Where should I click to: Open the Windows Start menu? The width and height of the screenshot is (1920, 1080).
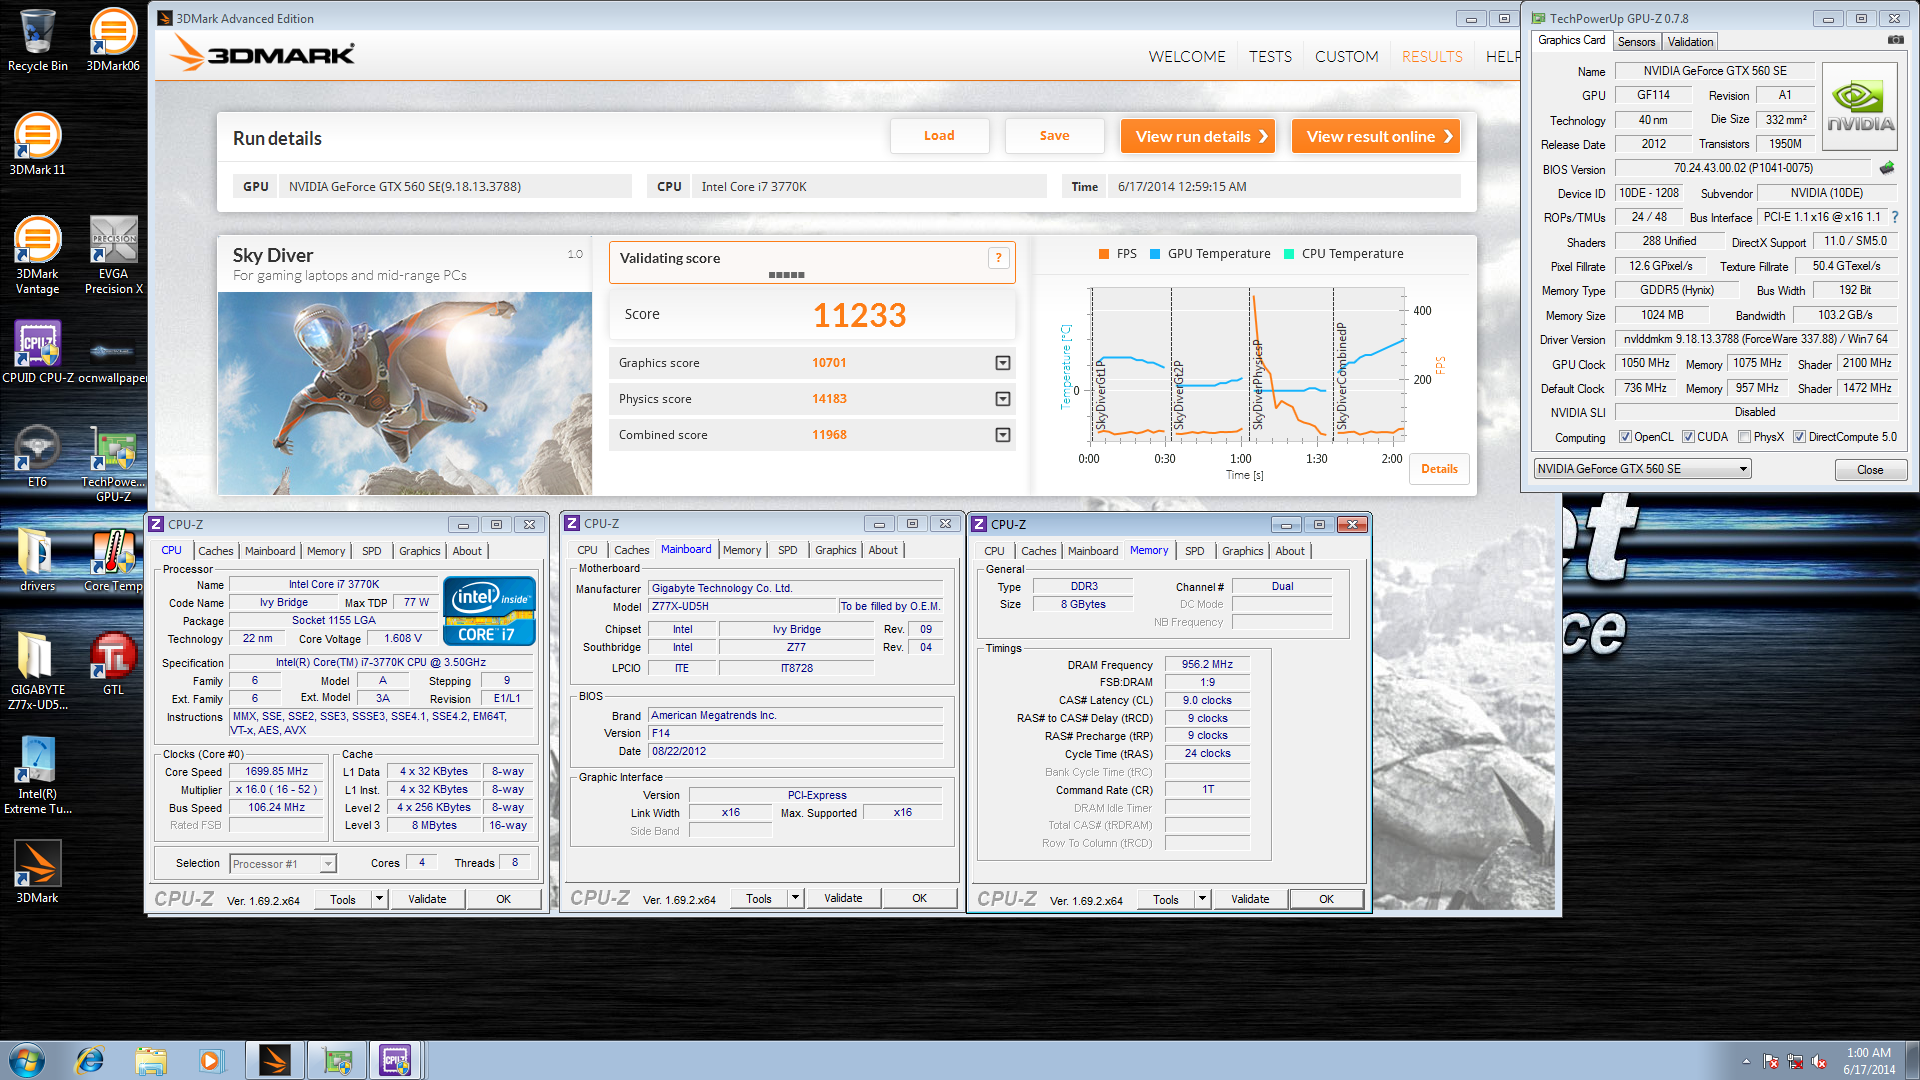pyautogui.click(x=27, y=1060)
